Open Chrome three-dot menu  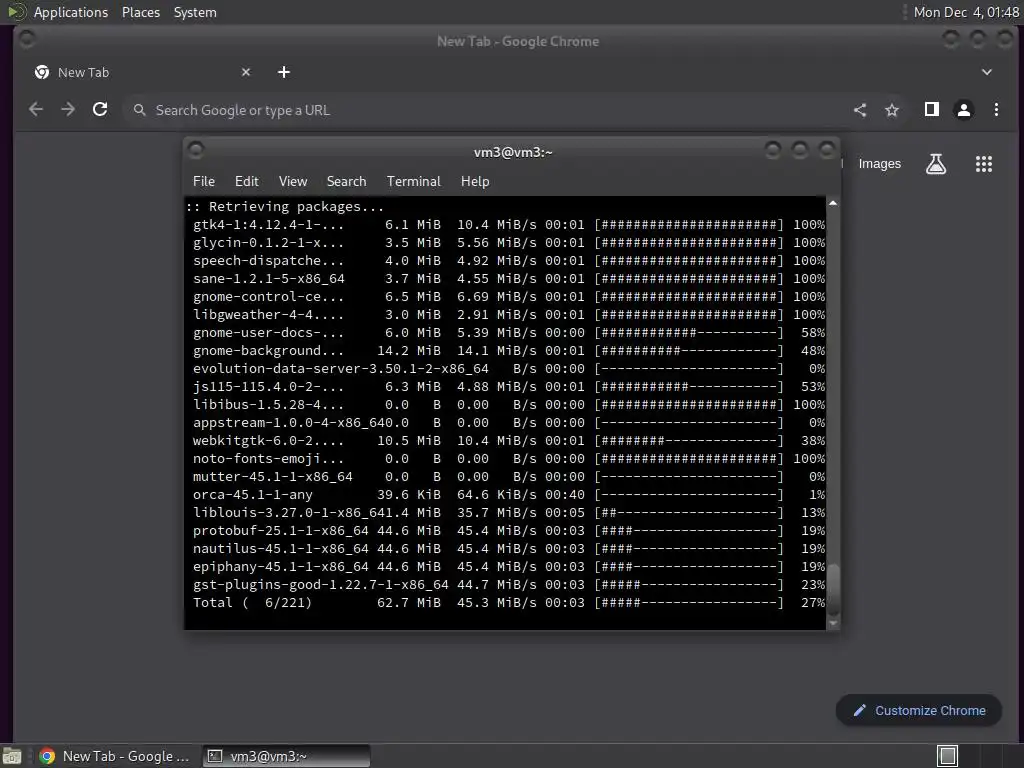tap(996, 110)
